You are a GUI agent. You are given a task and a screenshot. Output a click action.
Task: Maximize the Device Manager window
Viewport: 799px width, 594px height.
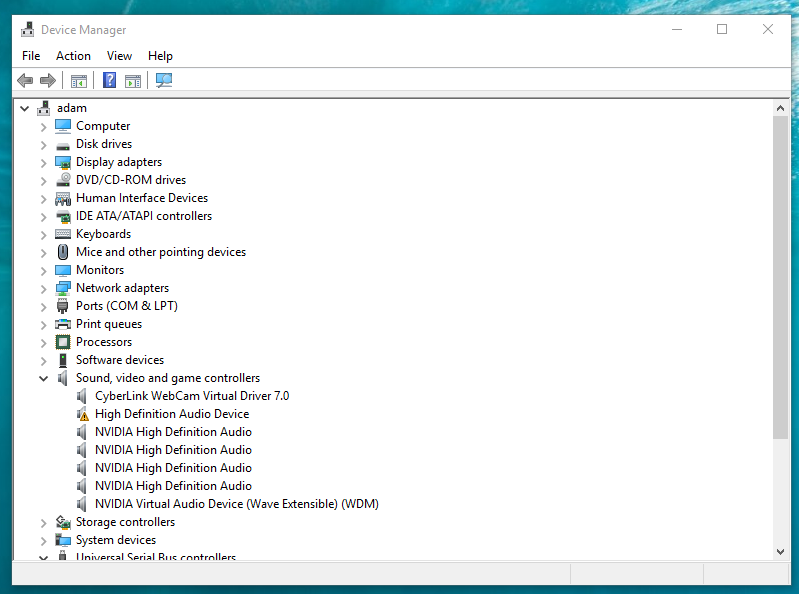point(722,29)
